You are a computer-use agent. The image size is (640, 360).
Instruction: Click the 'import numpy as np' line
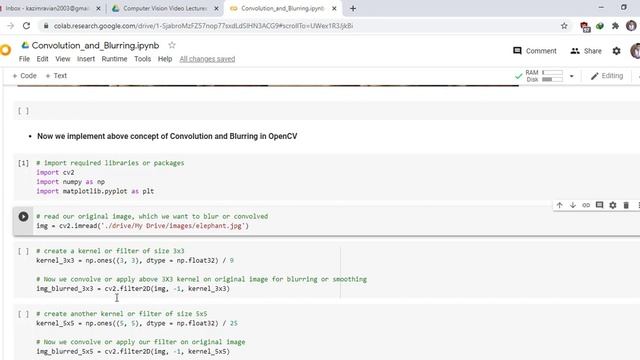point(71,182)
